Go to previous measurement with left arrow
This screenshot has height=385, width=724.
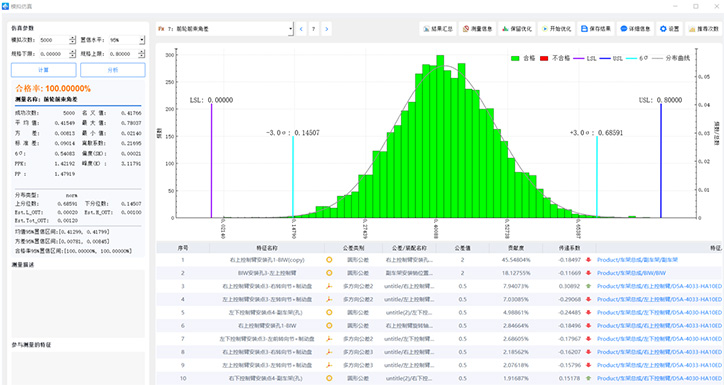click(301, 29)
